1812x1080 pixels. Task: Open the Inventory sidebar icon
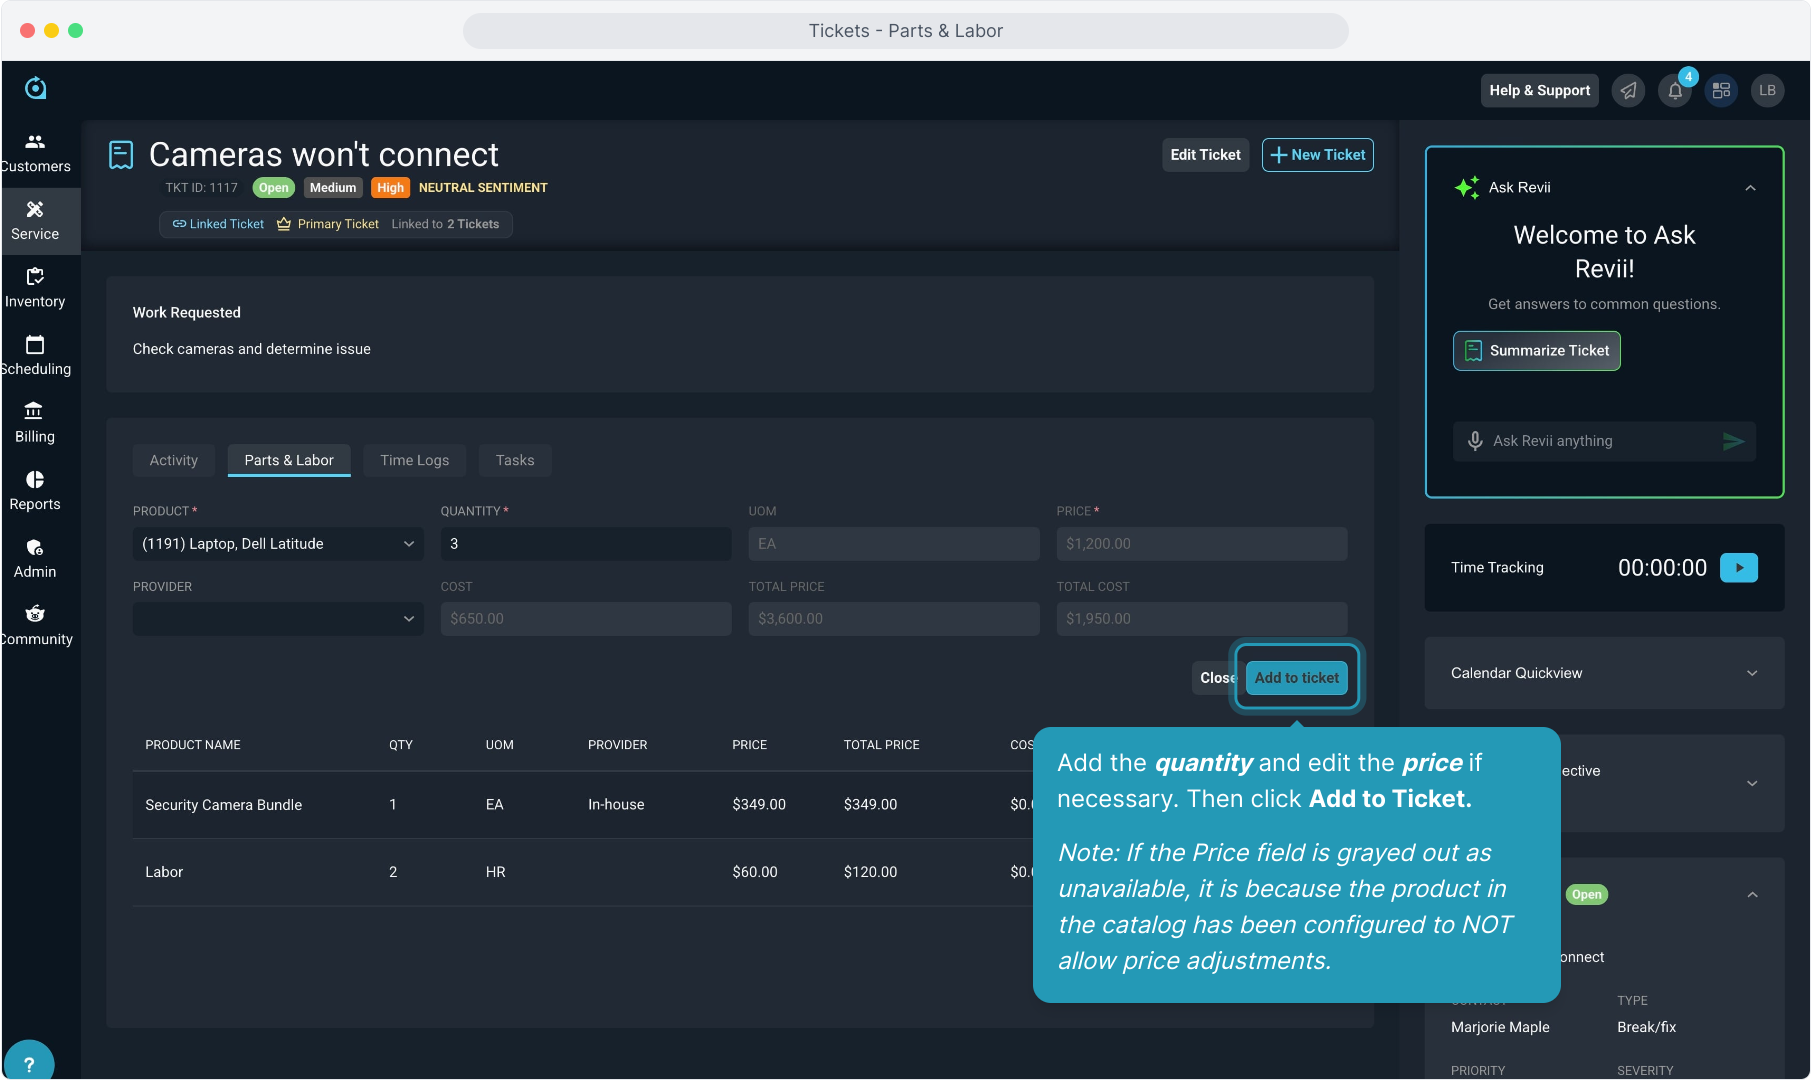tap(35, 288)
